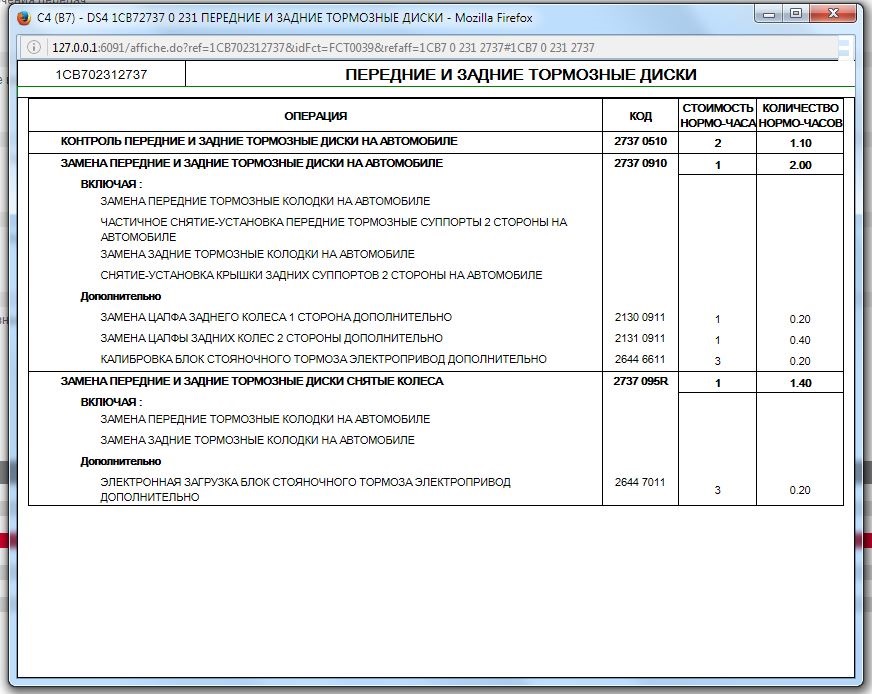Screen dimensions: 872x694
Task: Select the КОЛИЧЕСТВО НОРМО-ЧАСОВ column header
Action: tap(799, 115)
